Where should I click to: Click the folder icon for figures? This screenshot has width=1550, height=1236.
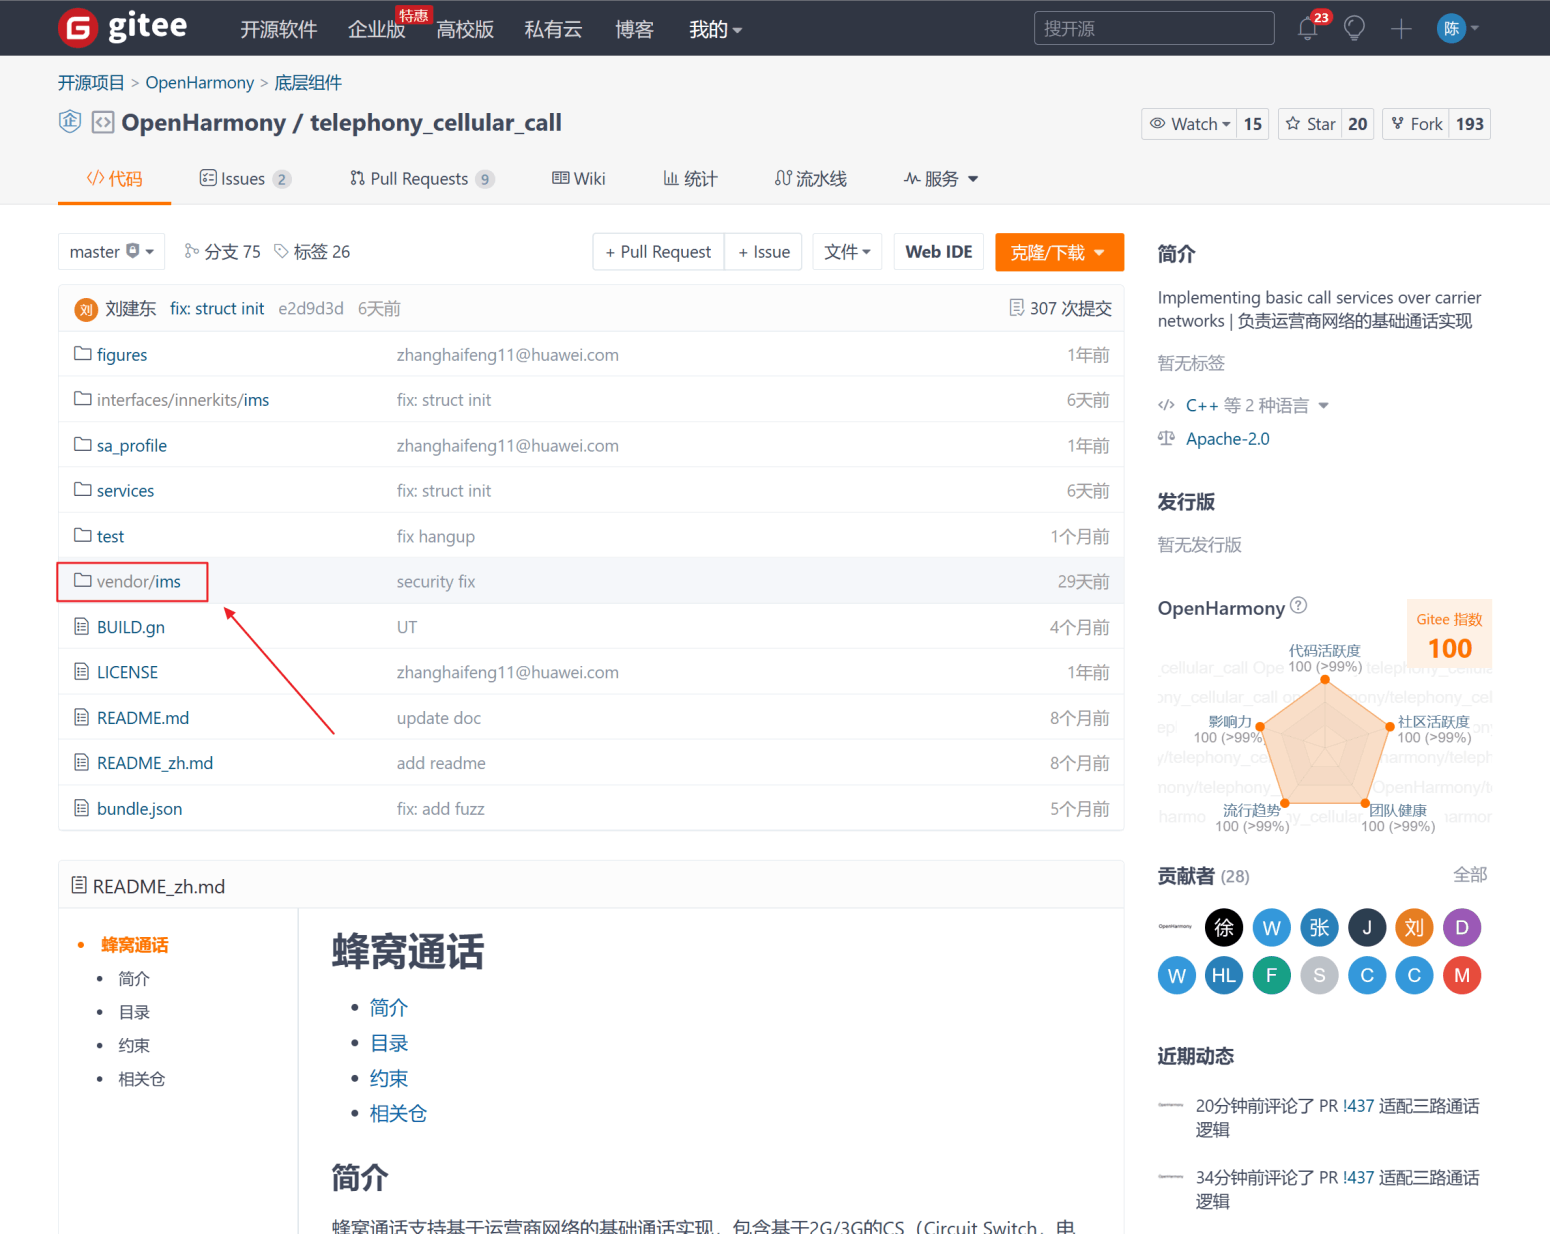[x=83, y=354]
